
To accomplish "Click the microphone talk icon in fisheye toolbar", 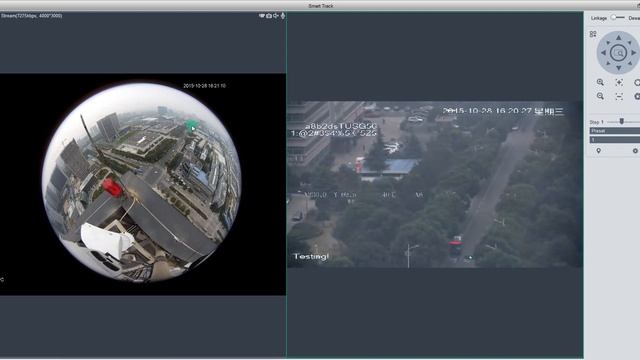I will [x=283, y=16].
